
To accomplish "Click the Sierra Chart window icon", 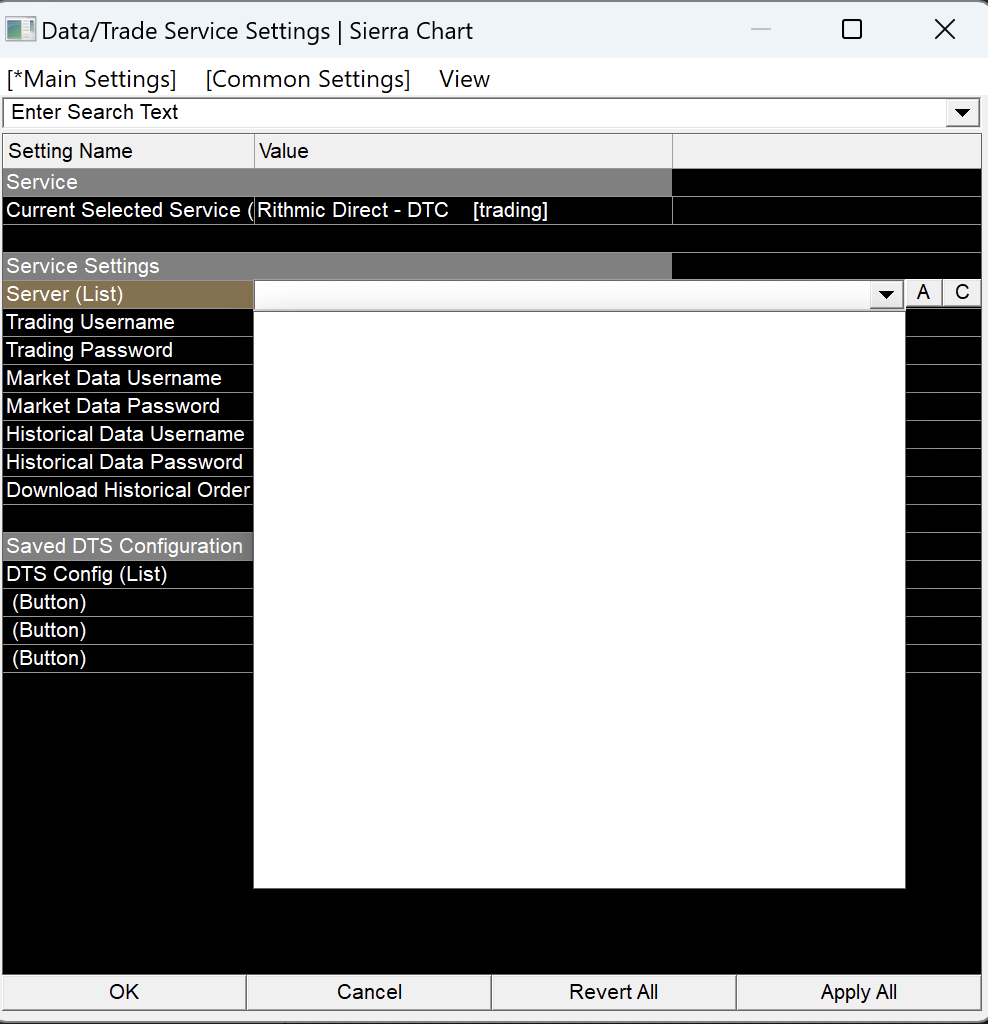I will tap(20, 30).
